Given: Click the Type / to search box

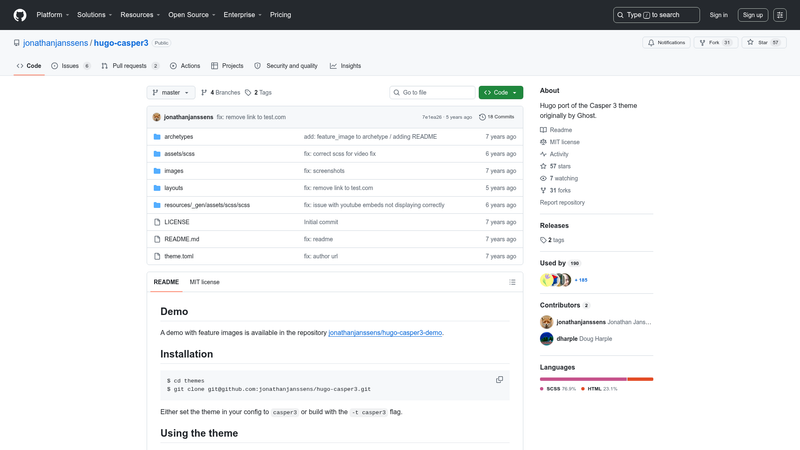Looking at the screenshot, I should 656,15.
